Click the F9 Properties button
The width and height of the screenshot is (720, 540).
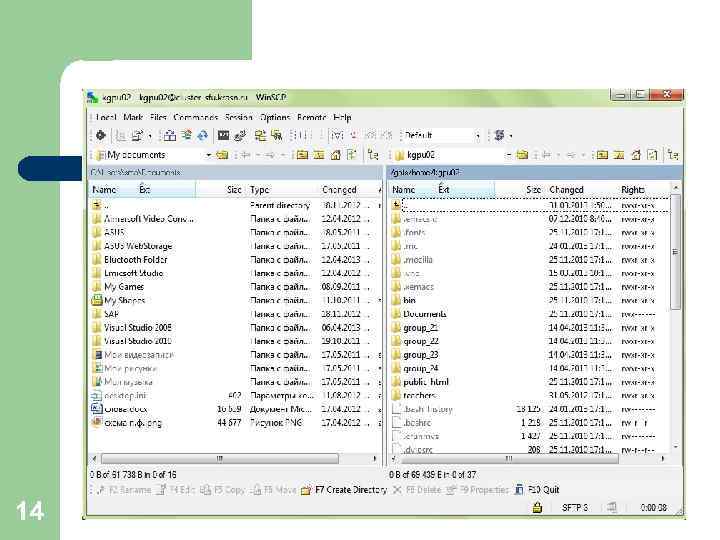[478, 490]
